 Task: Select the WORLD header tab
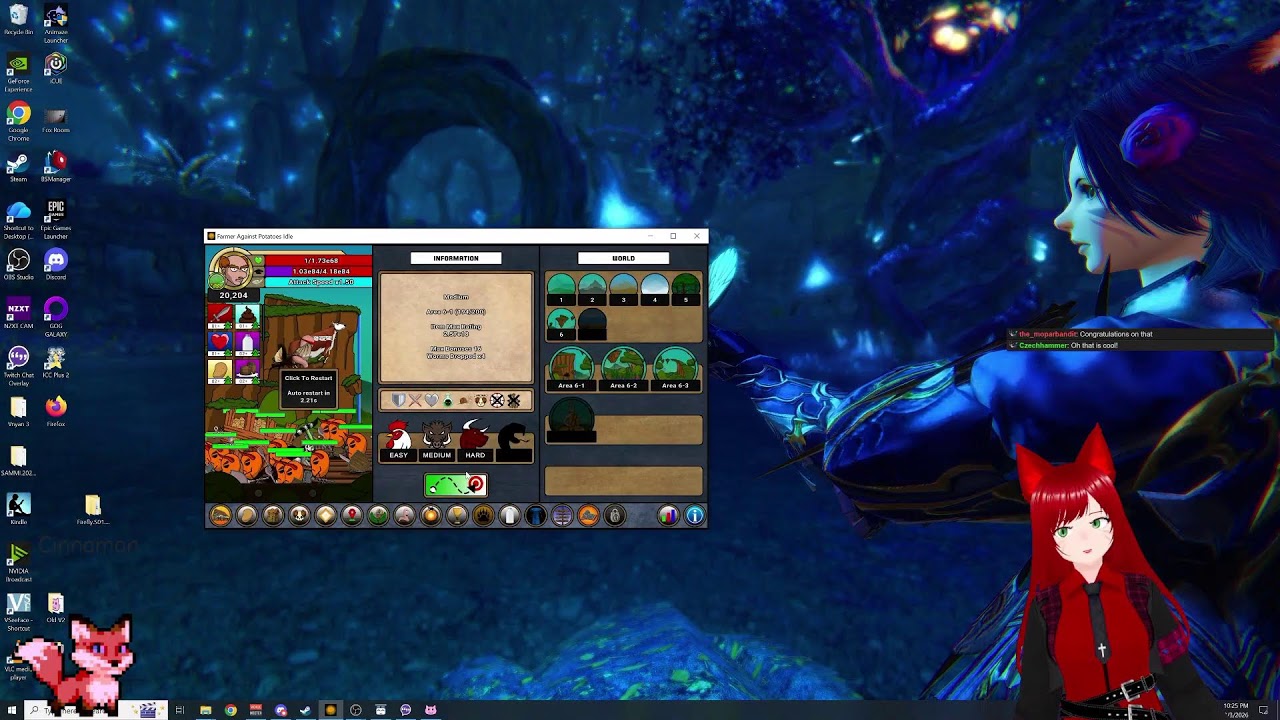[623, 258]
